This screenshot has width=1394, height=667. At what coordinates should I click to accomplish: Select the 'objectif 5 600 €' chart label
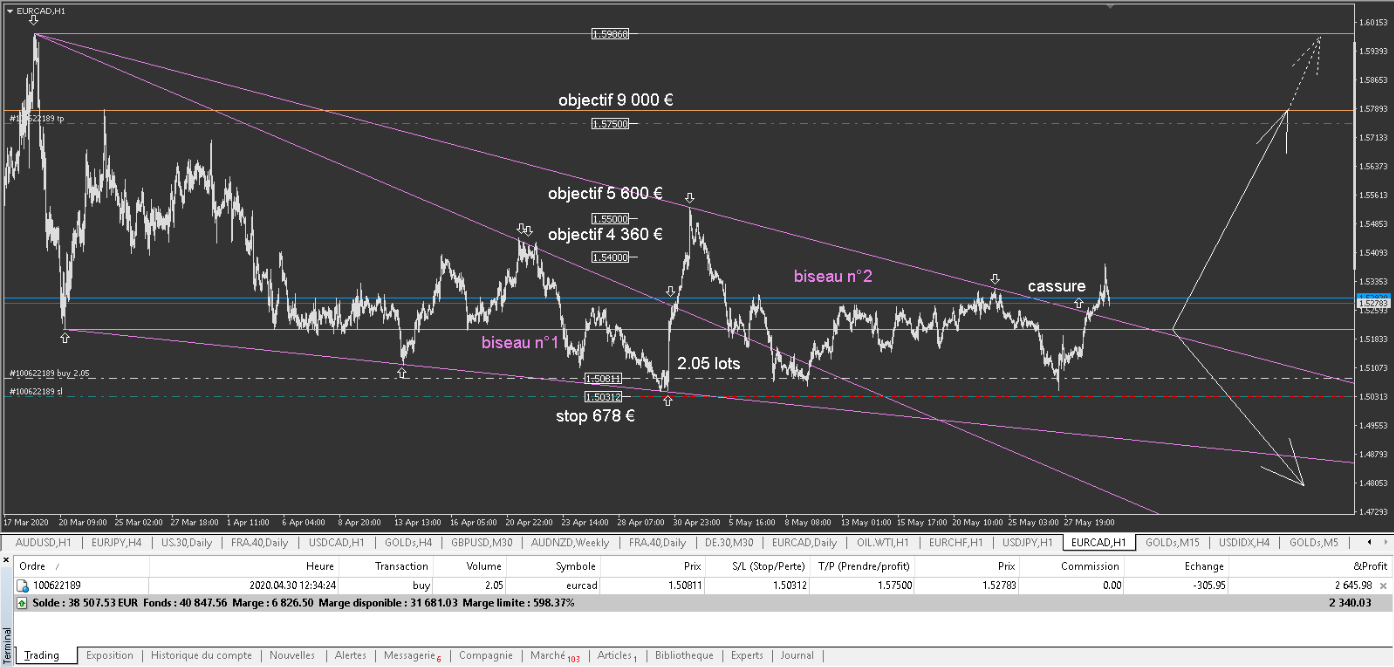pos(605,194)
